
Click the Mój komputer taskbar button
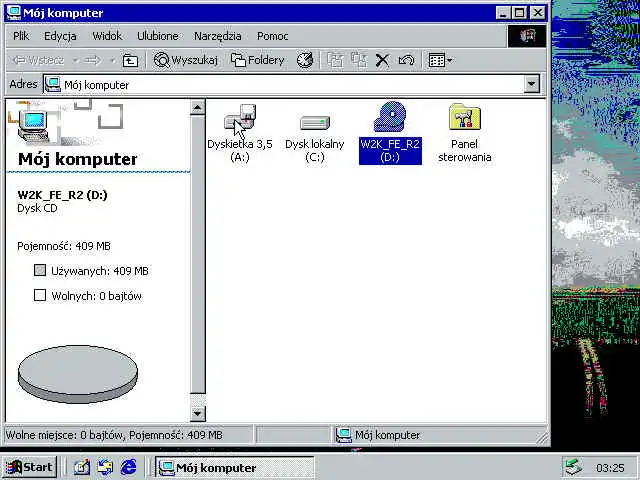click(234, 467)
